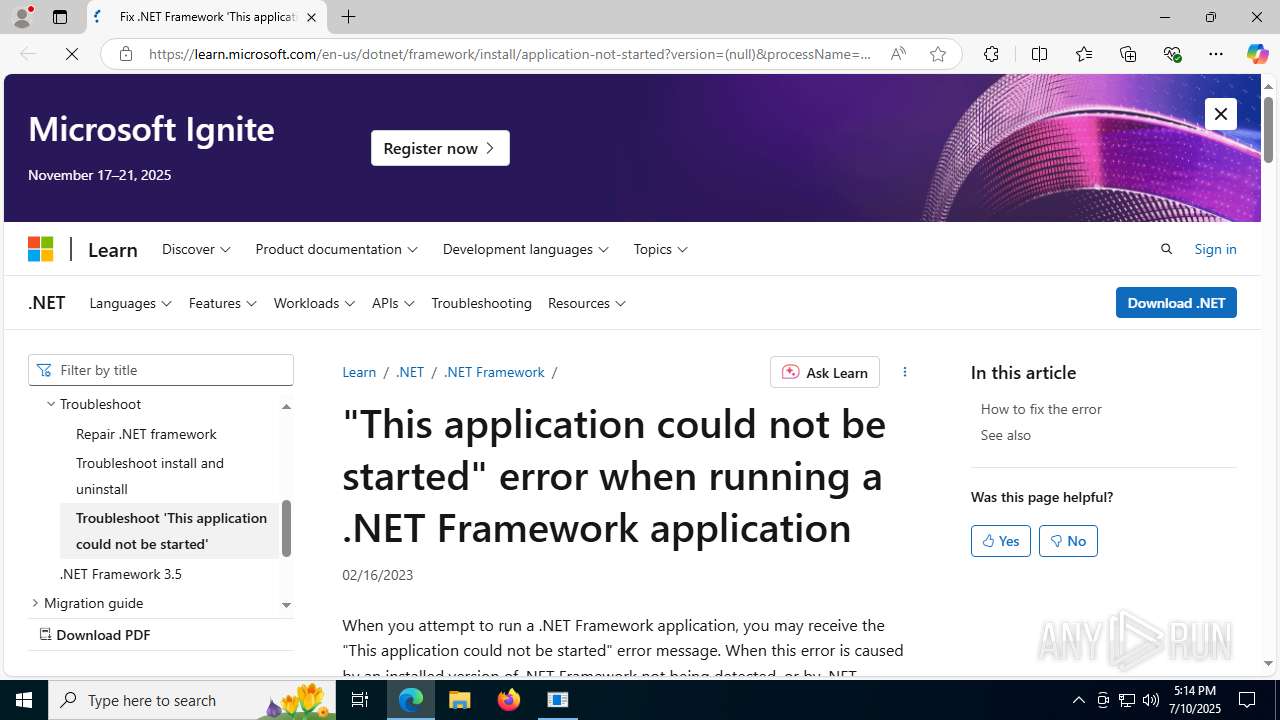Expand Product documentation dropdown

[x=336, y=249]
